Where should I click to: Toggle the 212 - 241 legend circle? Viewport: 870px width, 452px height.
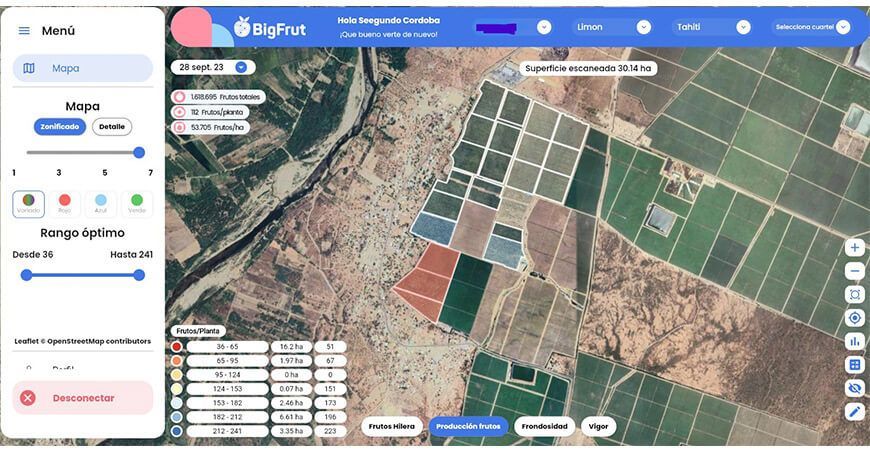point(176,431)
